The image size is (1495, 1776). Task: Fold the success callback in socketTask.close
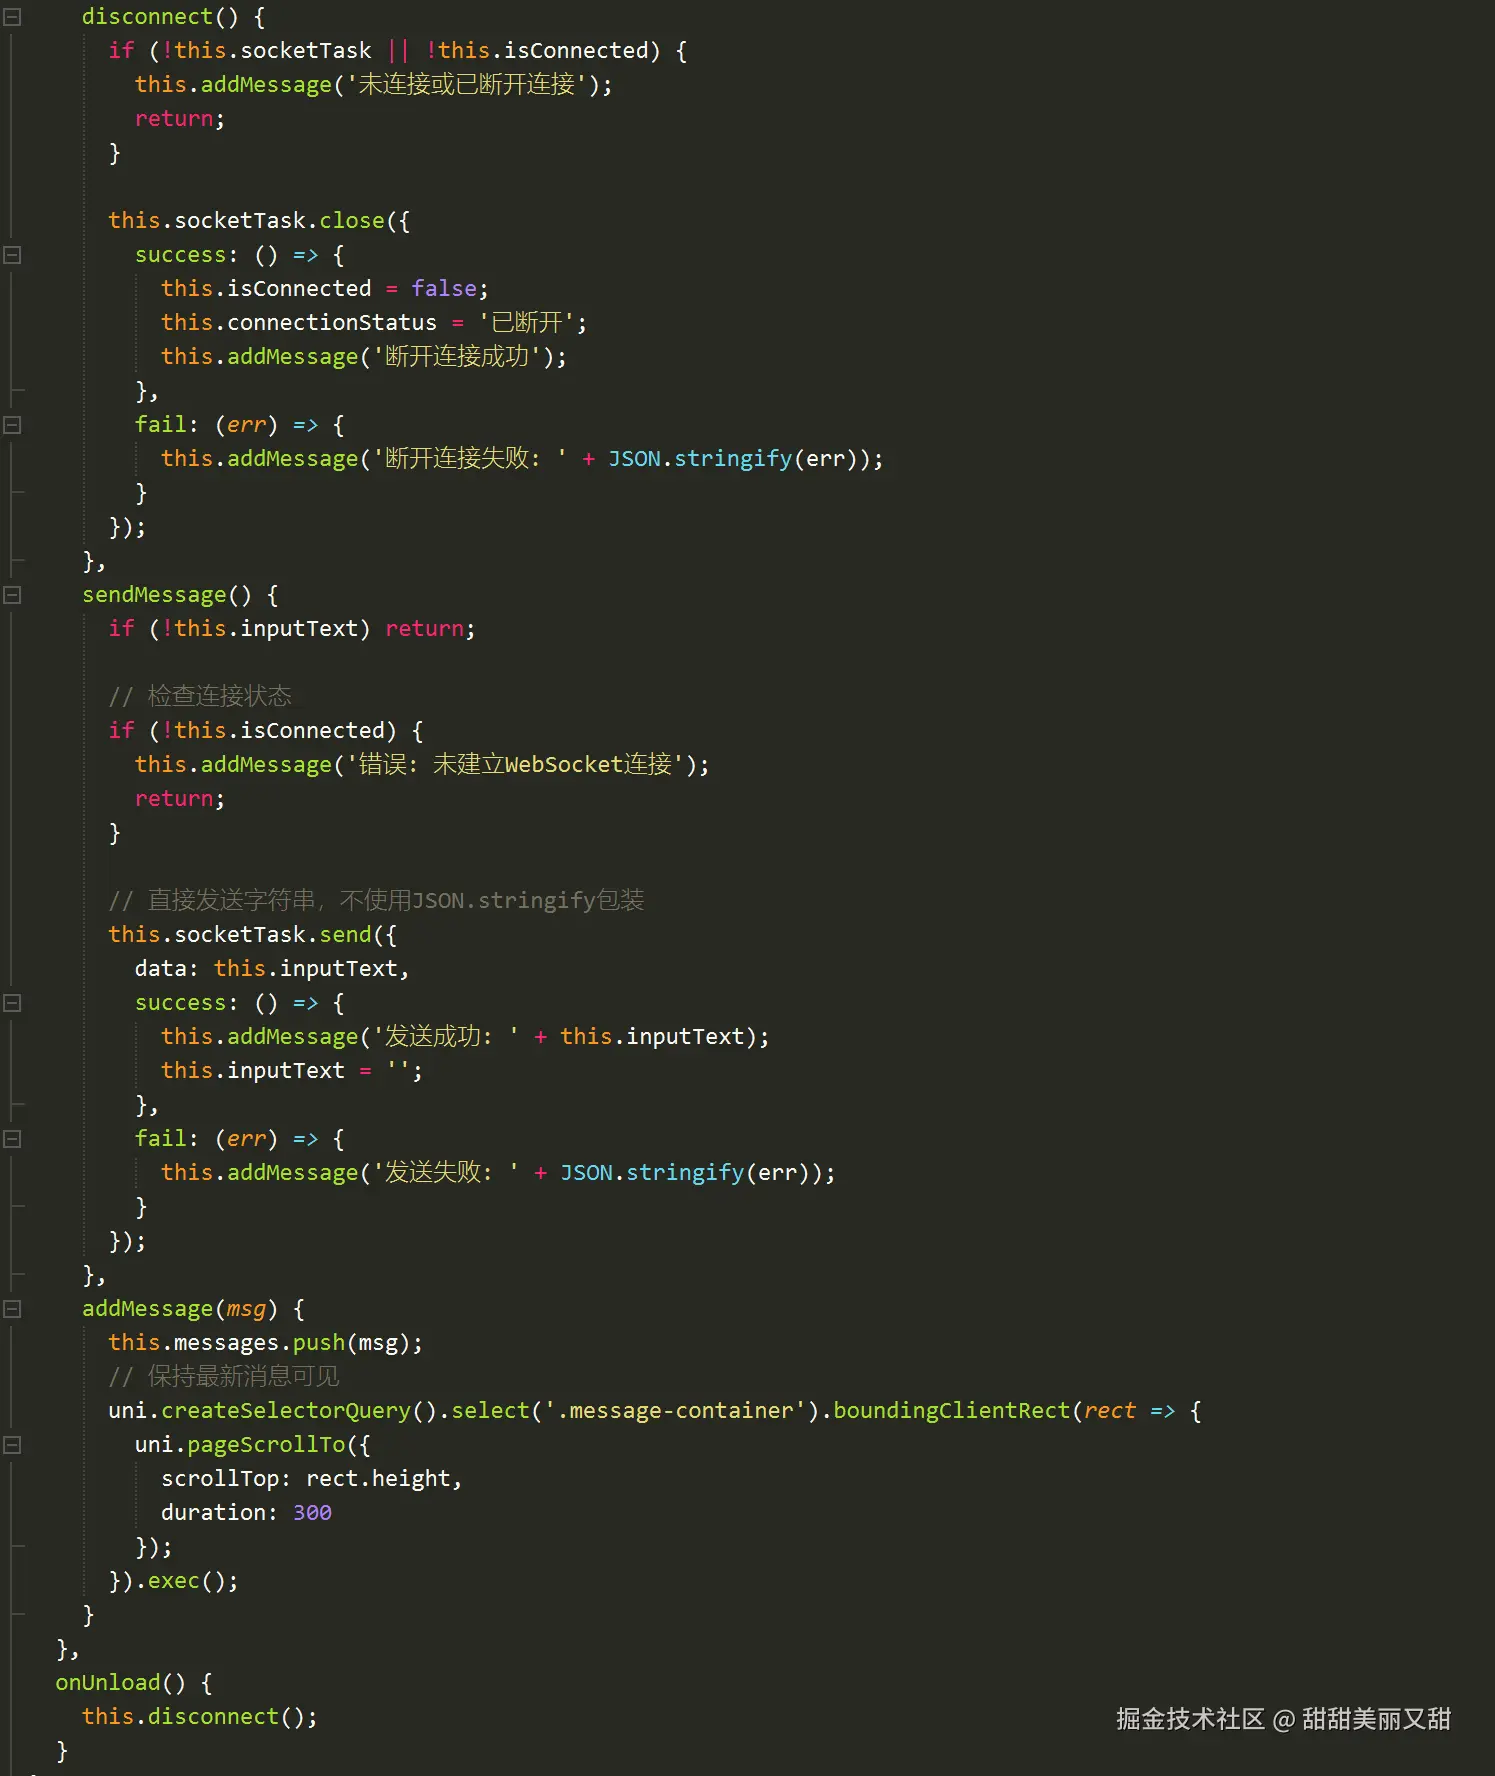pos(12,255)
